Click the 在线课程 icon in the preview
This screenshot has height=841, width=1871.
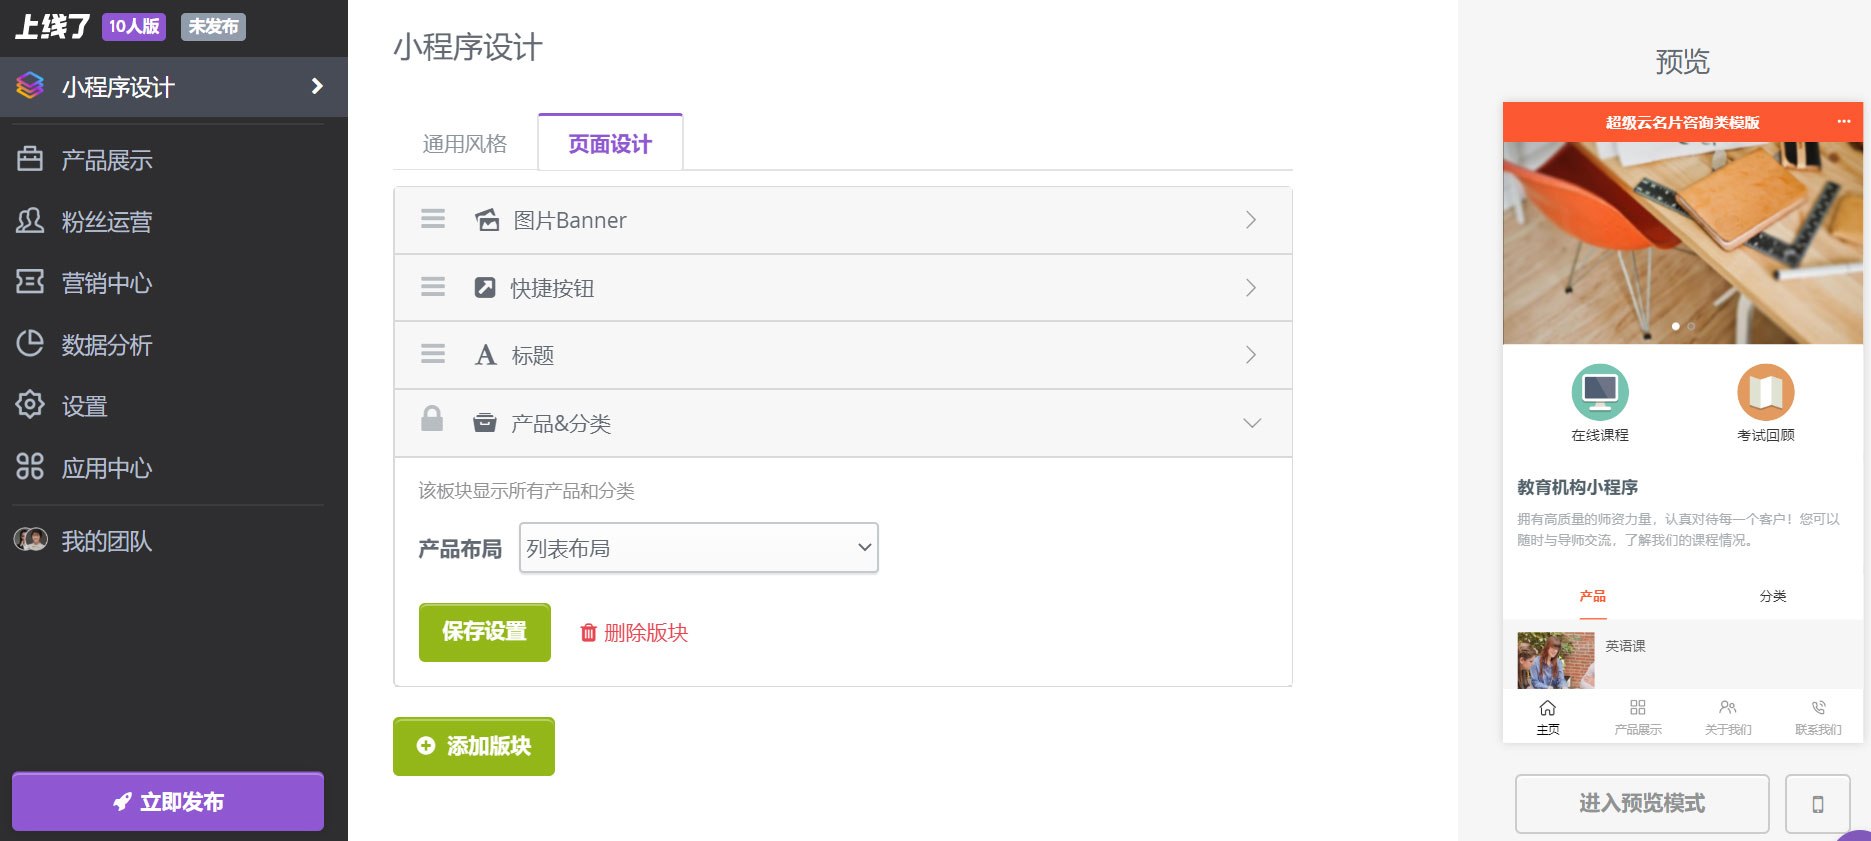click(1599, 392)
